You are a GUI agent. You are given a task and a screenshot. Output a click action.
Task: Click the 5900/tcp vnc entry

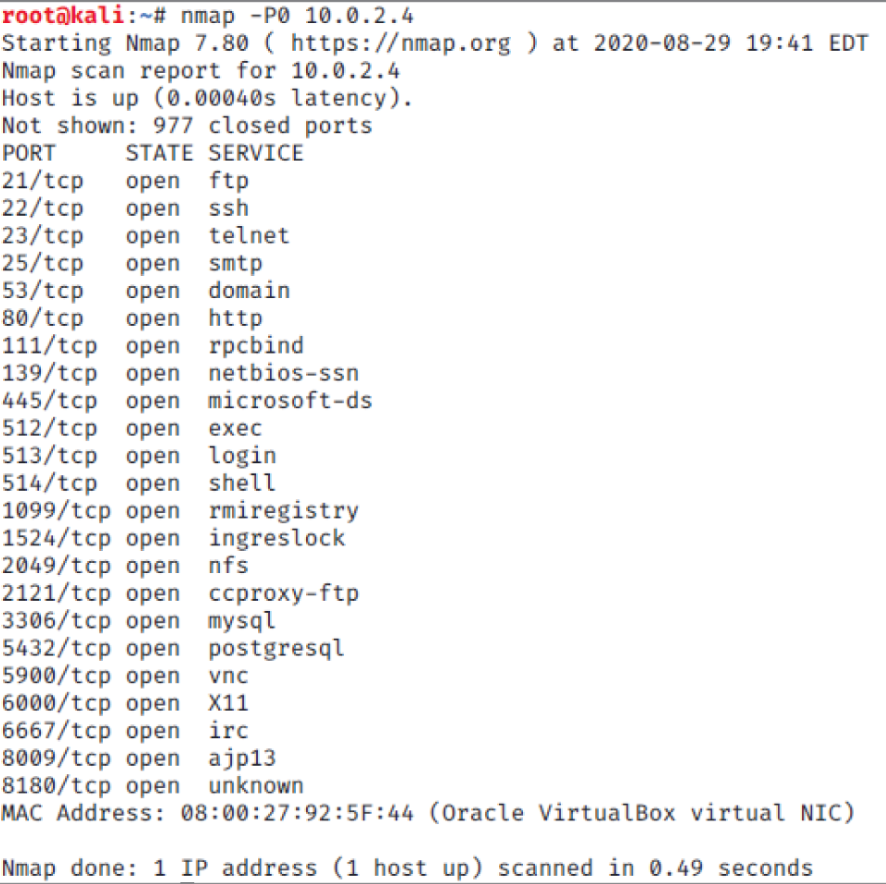pyautogui.click(x=125, y=676)
